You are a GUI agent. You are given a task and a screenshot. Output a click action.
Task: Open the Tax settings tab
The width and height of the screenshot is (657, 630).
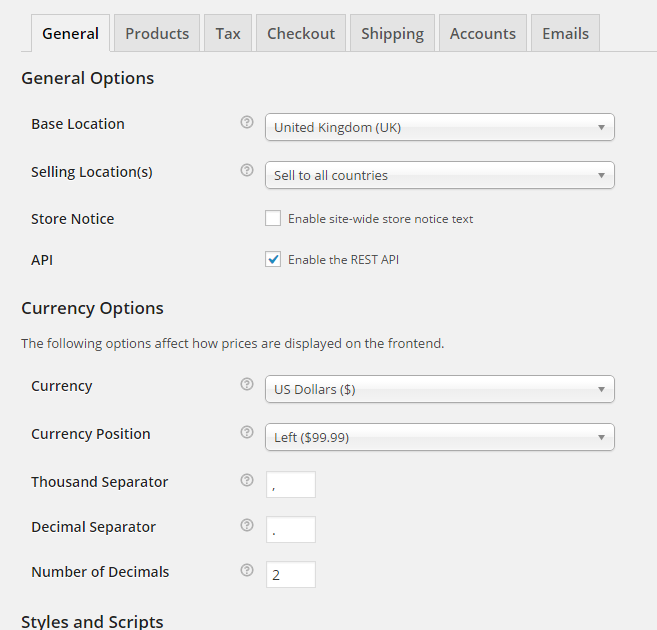tap(228, 33)
